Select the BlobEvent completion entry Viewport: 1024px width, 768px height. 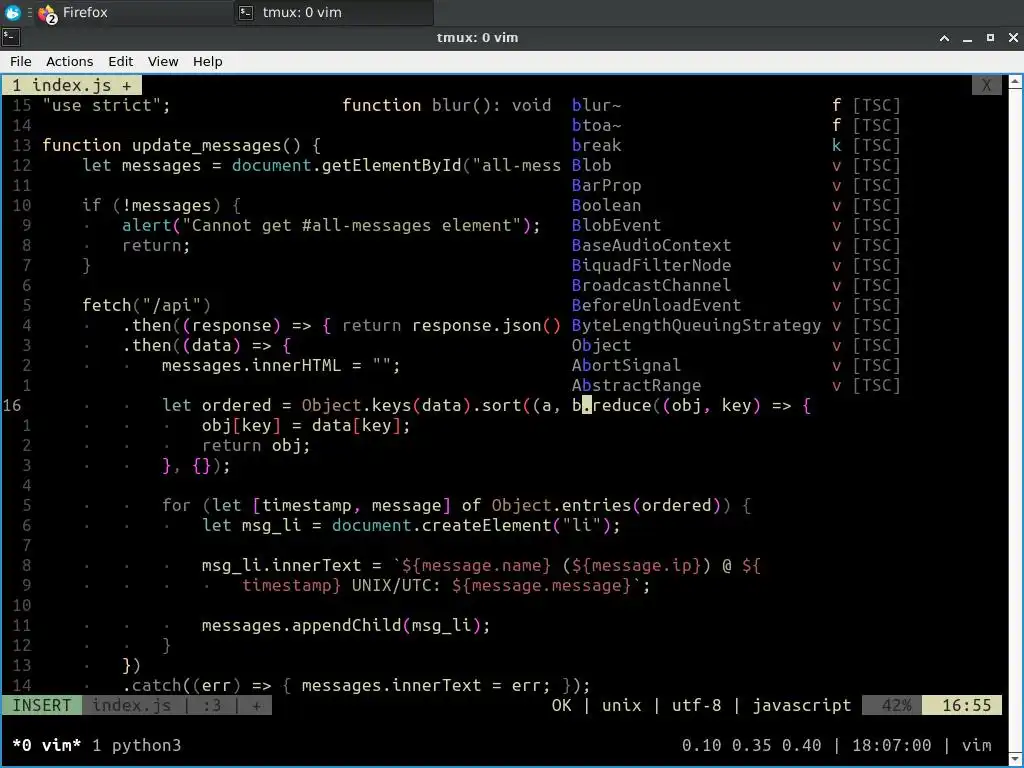[735, 225]
